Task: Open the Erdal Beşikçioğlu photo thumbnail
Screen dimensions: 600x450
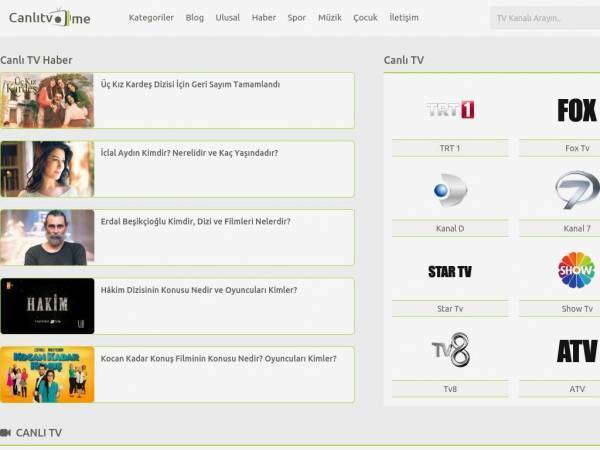Action: coord(47,238)
